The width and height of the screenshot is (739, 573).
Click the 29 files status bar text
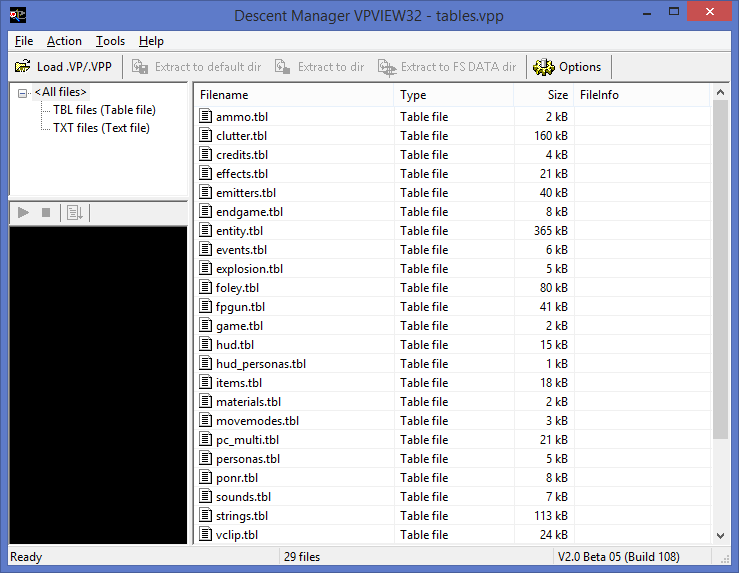tap(302, 557)
